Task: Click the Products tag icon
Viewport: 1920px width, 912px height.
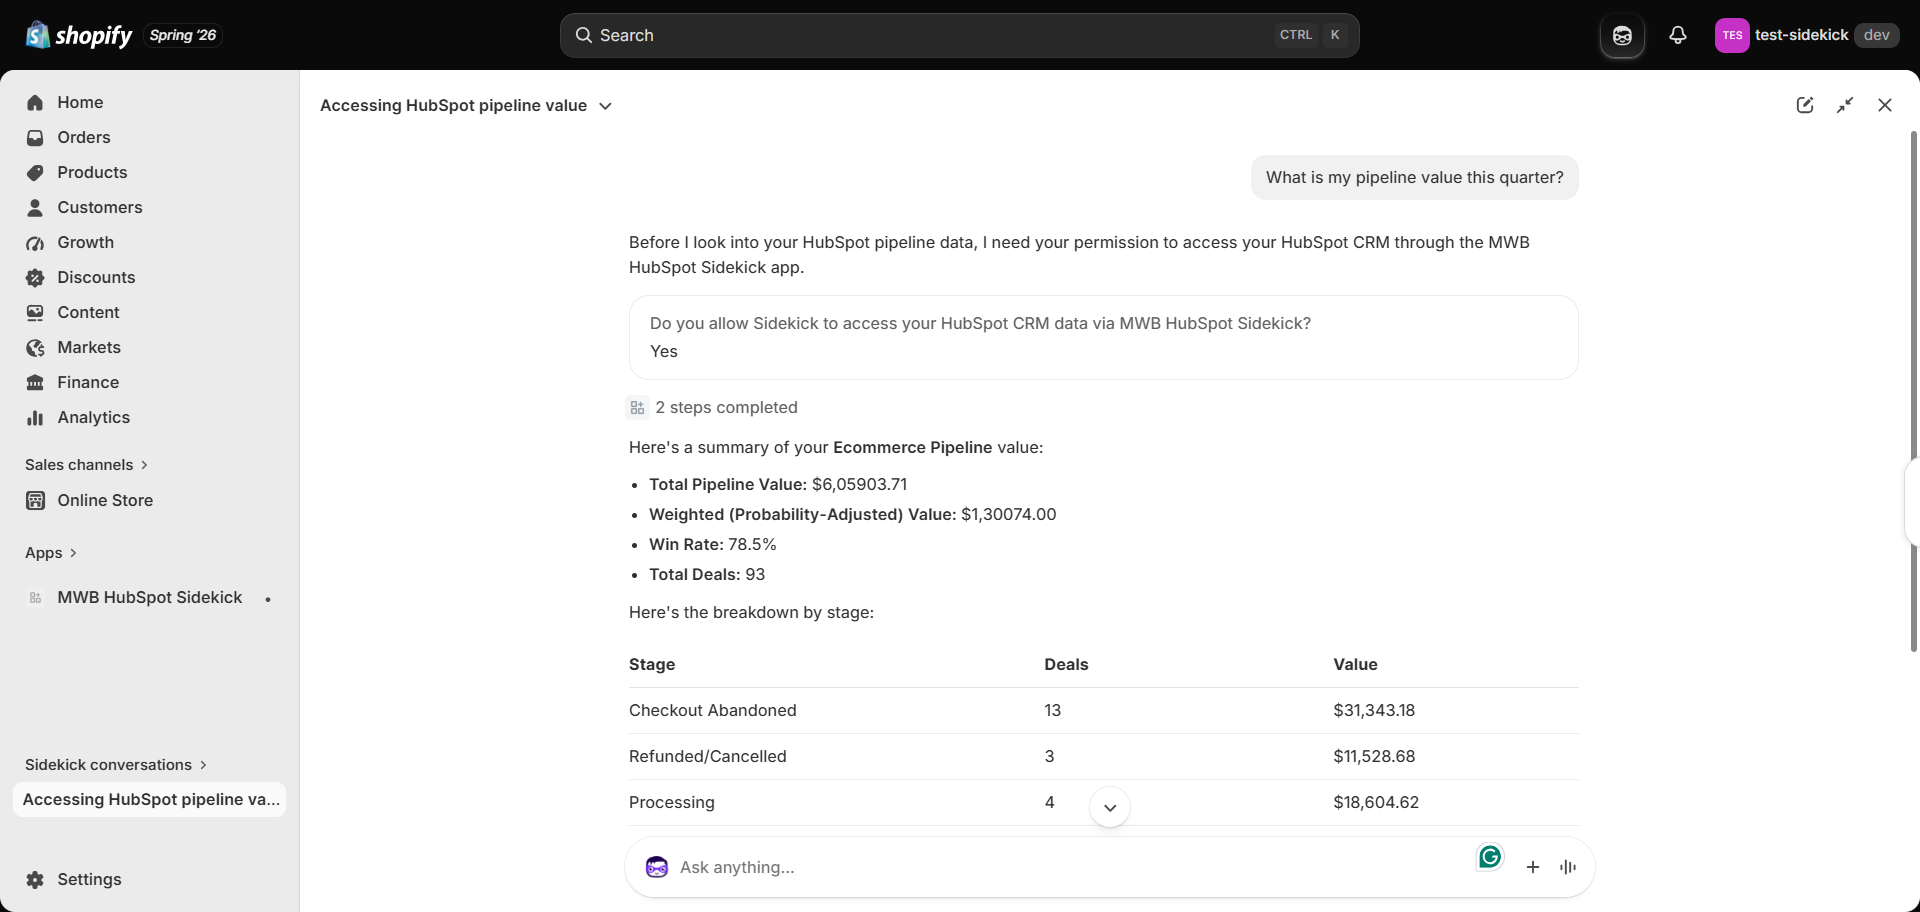Action: coord(35,172)
